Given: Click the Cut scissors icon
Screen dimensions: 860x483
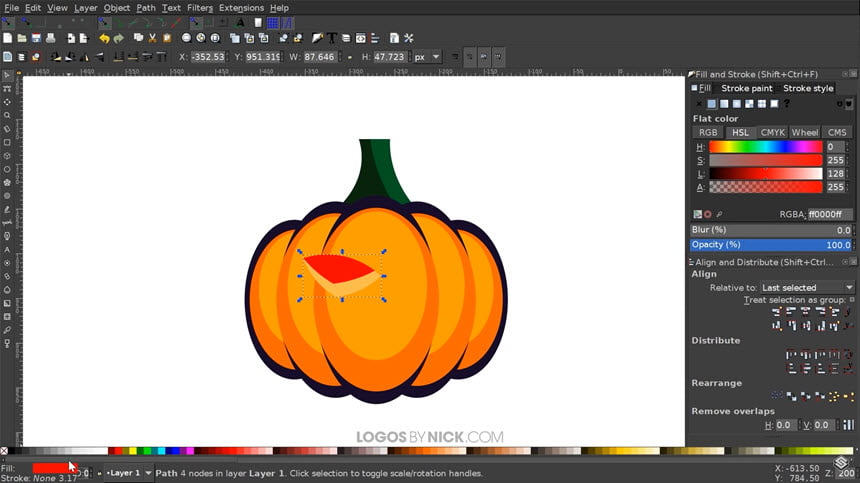Looking at the screenshot, I should point(152,38).
